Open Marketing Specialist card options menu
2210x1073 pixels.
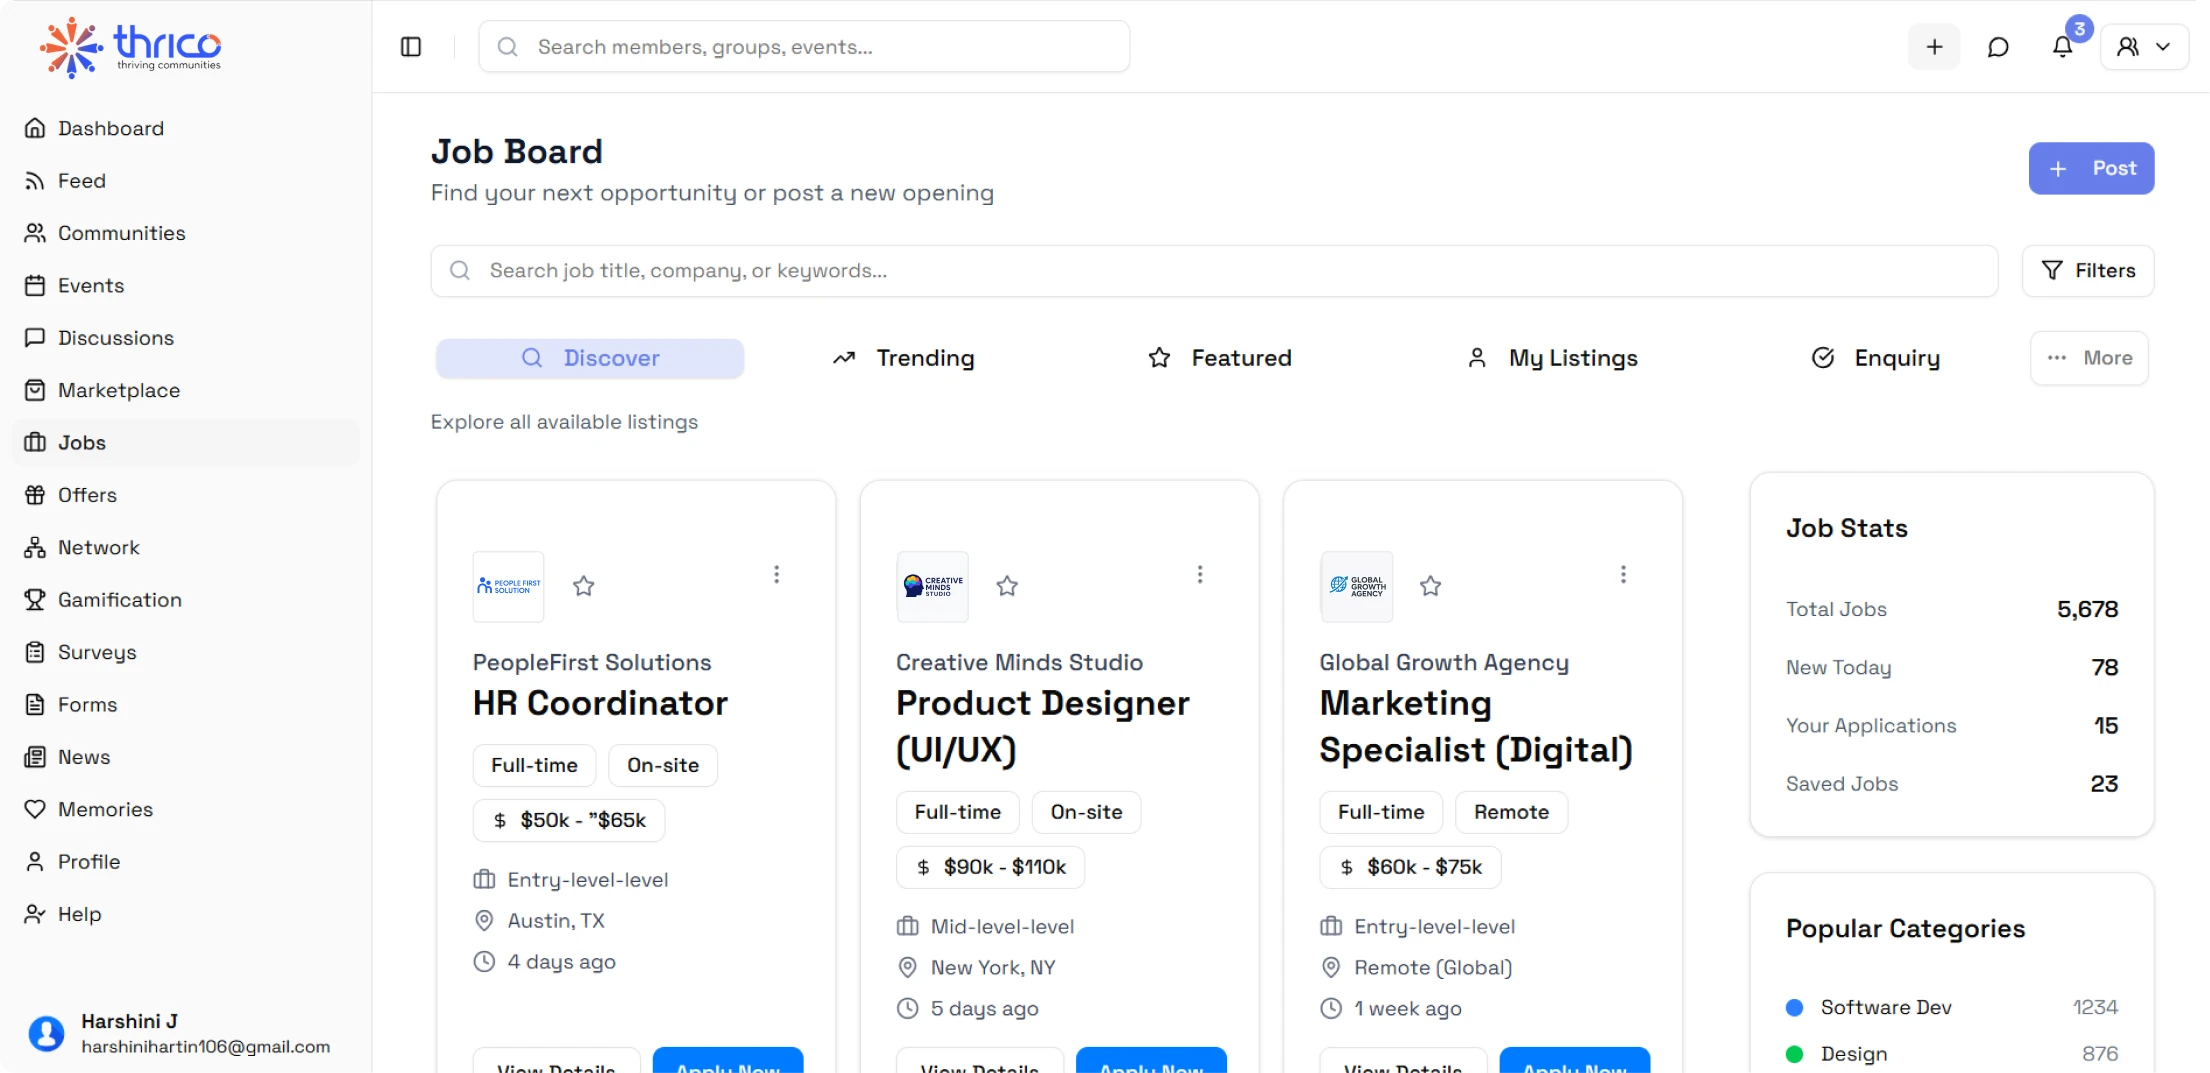(x=1623, y=574)
